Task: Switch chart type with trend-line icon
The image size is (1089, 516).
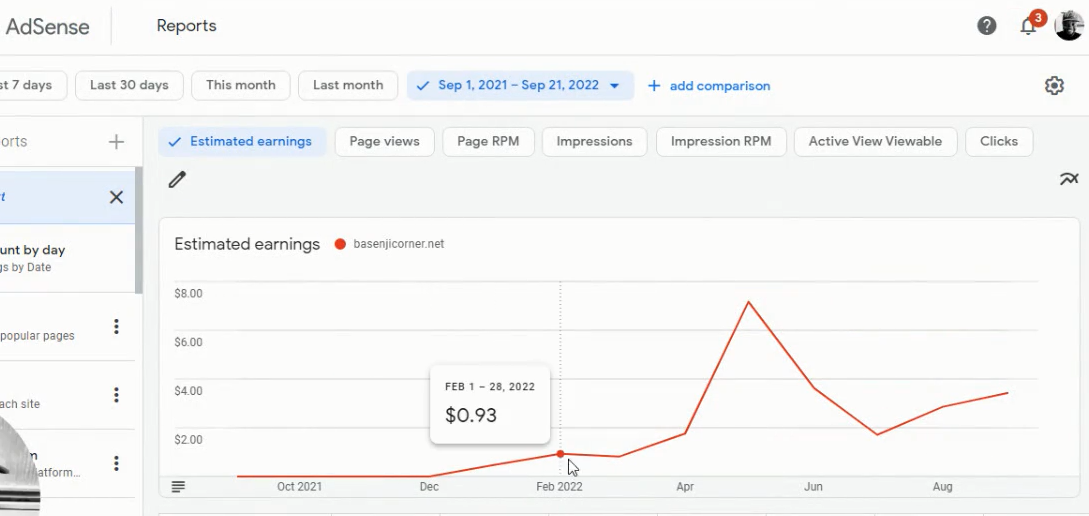Action: (x=1069, y=179)
